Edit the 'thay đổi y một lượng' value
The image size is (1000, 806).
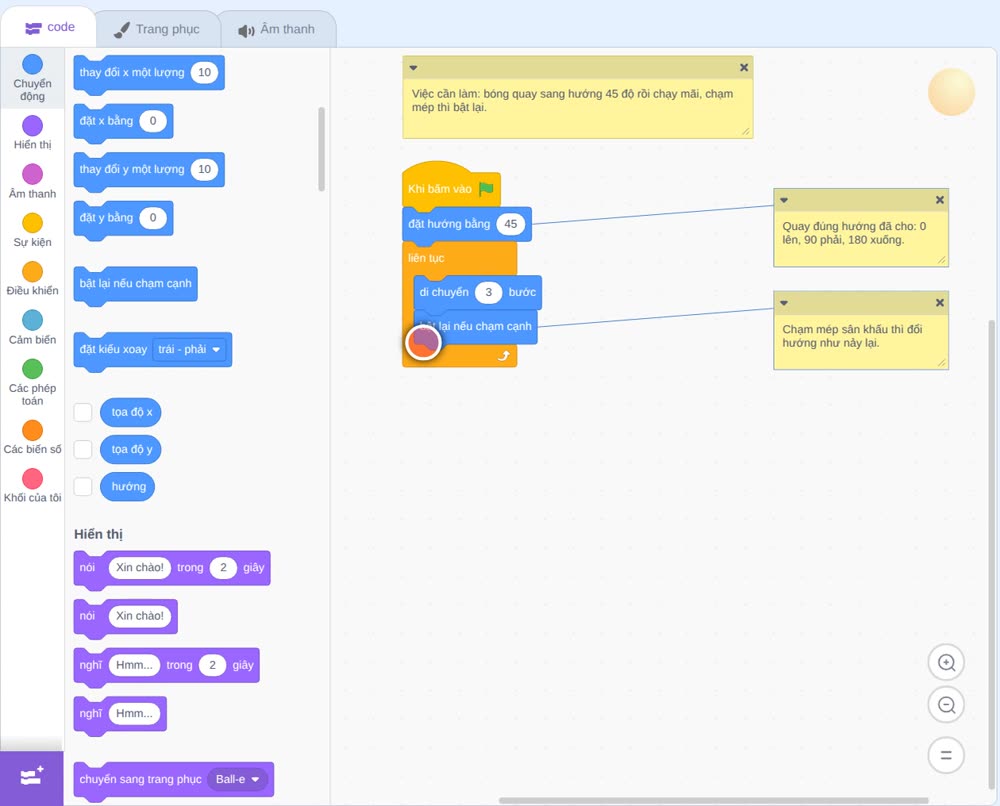204,170
